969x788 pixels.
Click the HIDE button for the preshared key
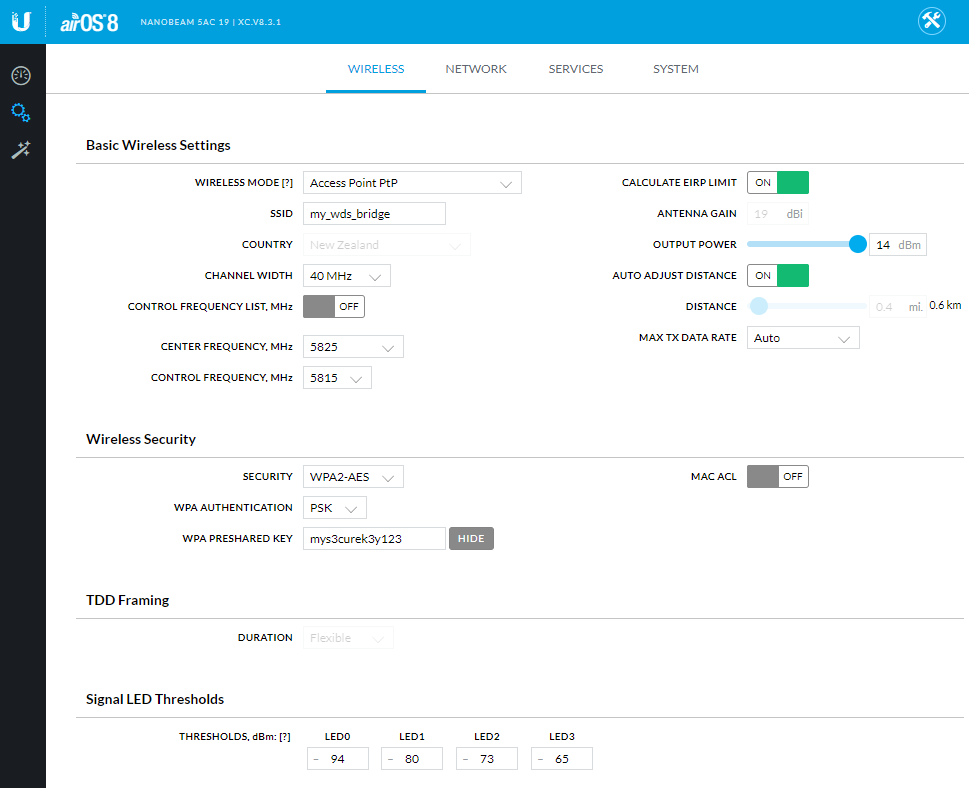coord(471,538)
